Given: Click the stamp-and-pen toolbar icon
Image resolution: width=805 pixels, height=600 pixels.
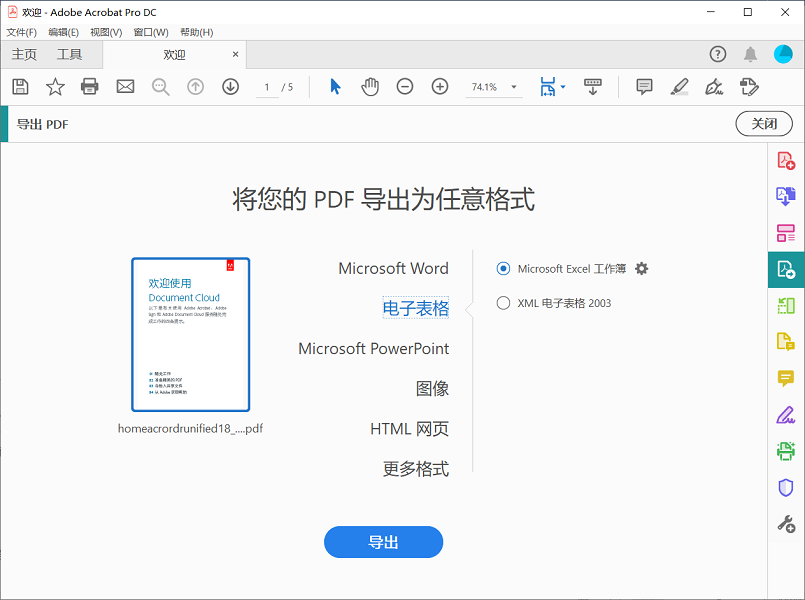Looking at the screenshot, I should coord(749,87).
